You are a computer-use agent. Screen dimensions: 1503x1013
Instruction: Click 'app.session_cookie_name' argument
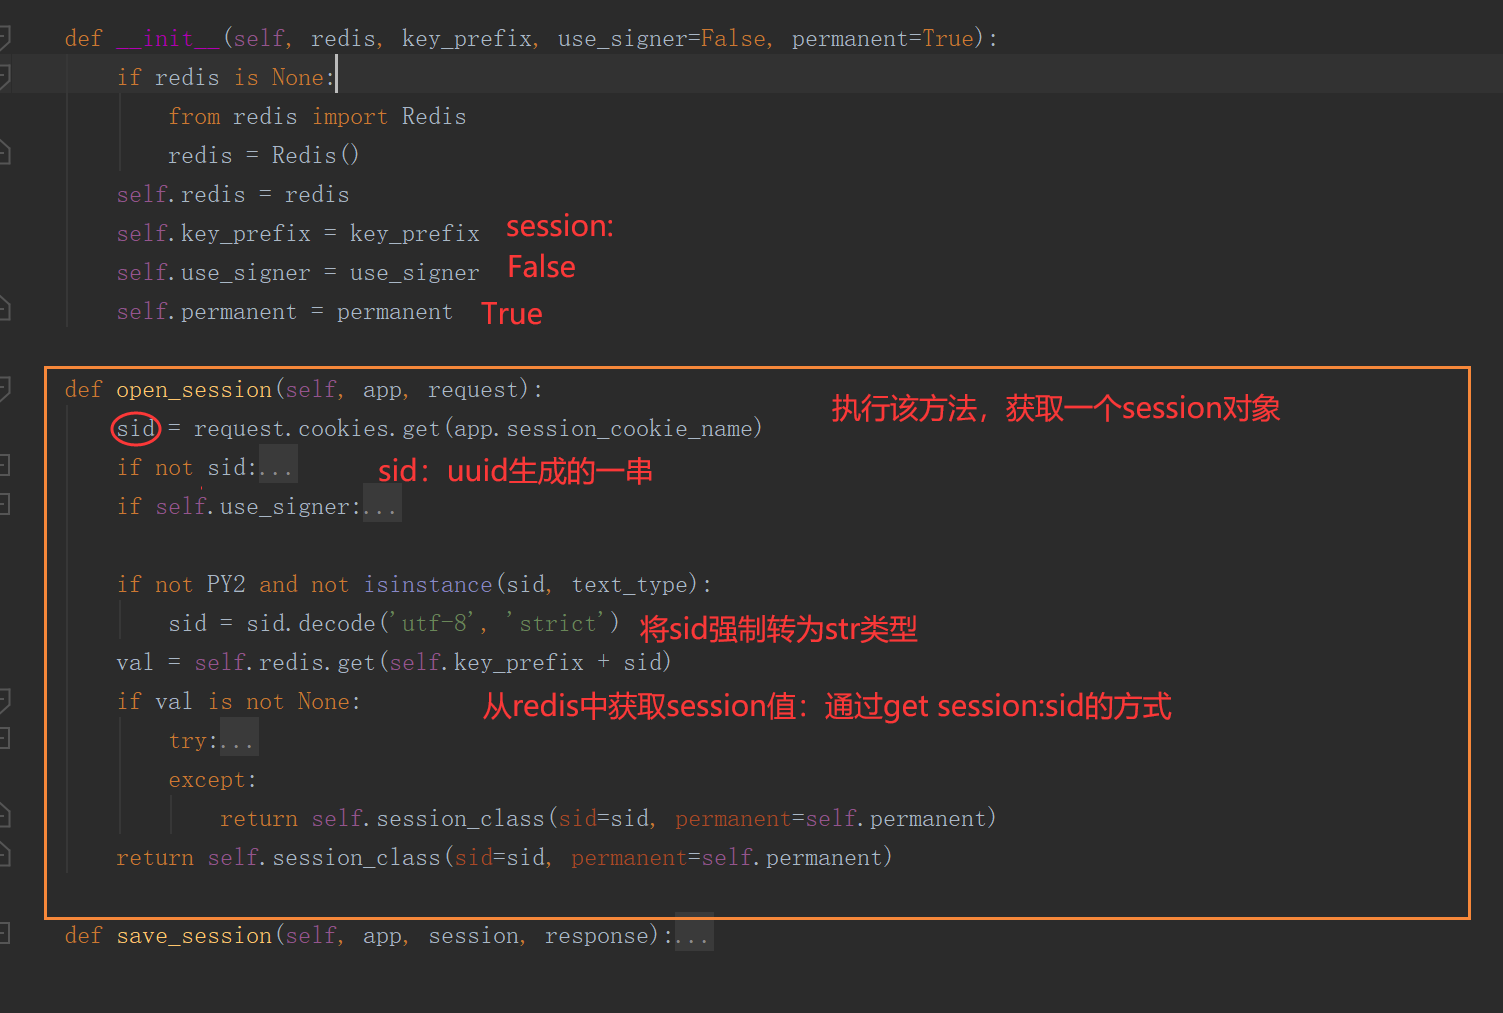603,428
